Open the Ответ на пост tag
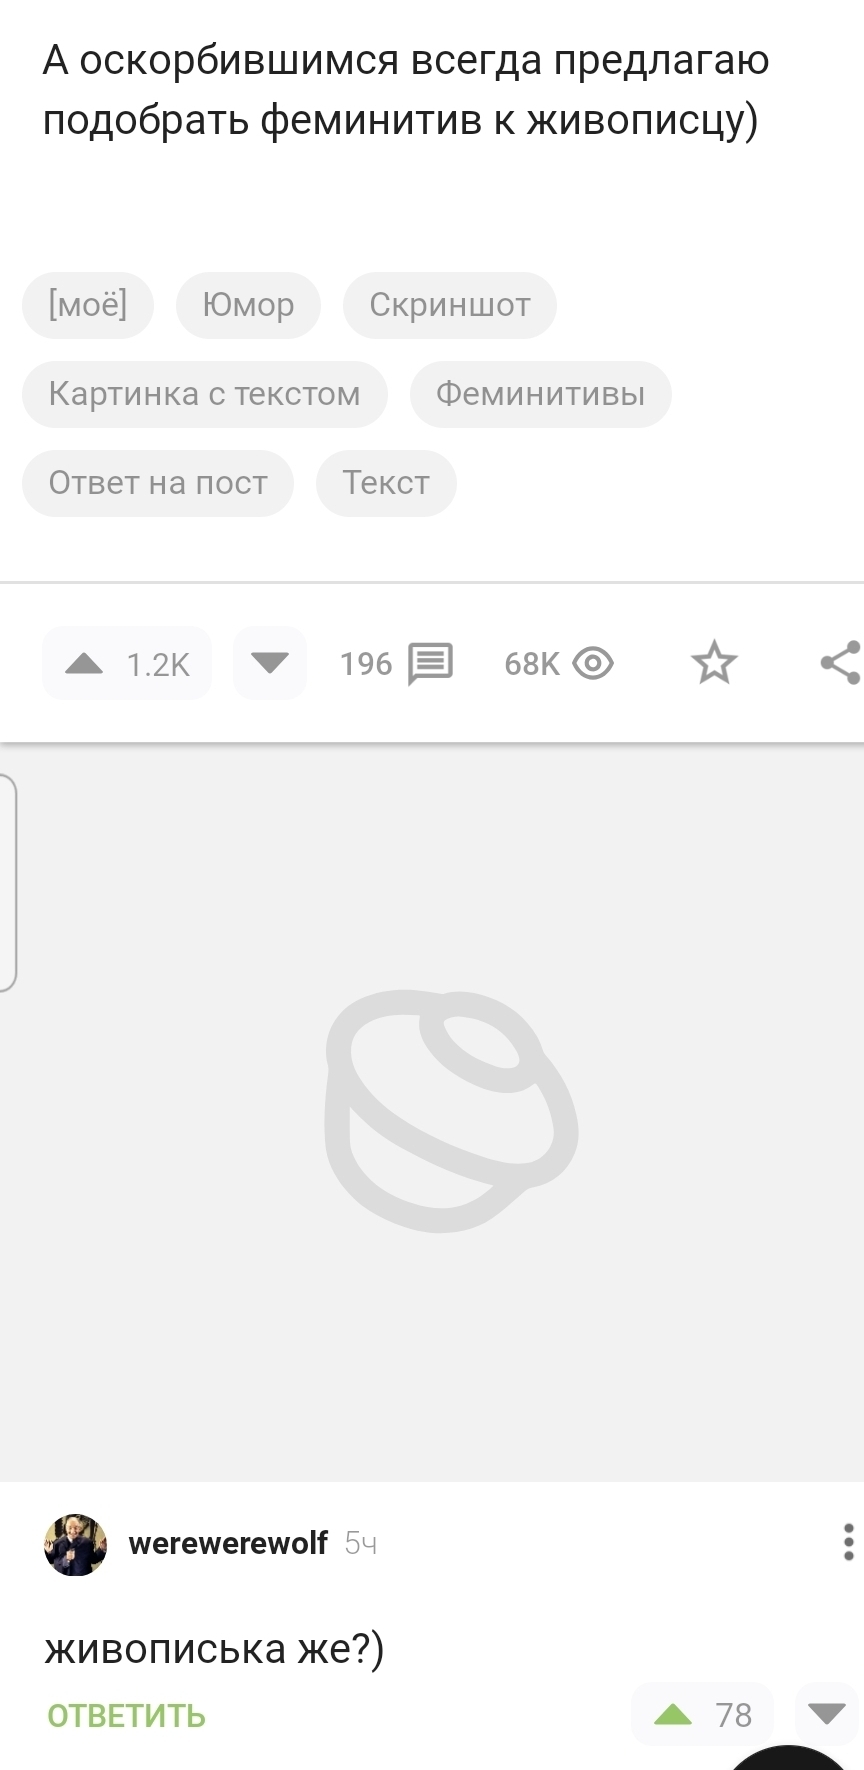The height and width of the screenshot is (1770, 864). tap(158, 483)
